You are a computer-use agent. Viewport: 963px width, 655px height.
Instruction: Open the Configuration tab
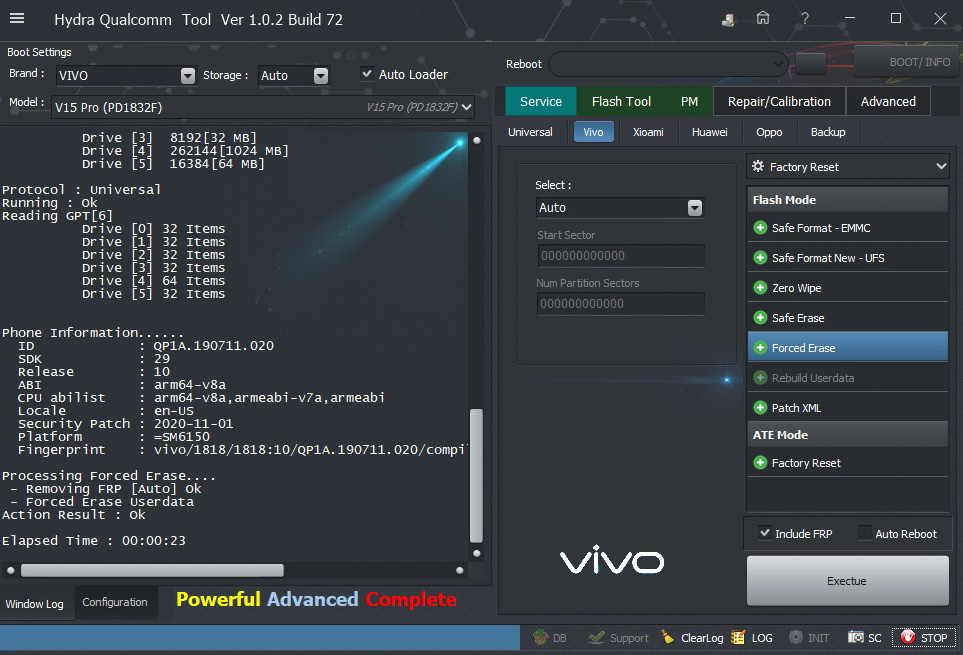(x=115, y=602)
